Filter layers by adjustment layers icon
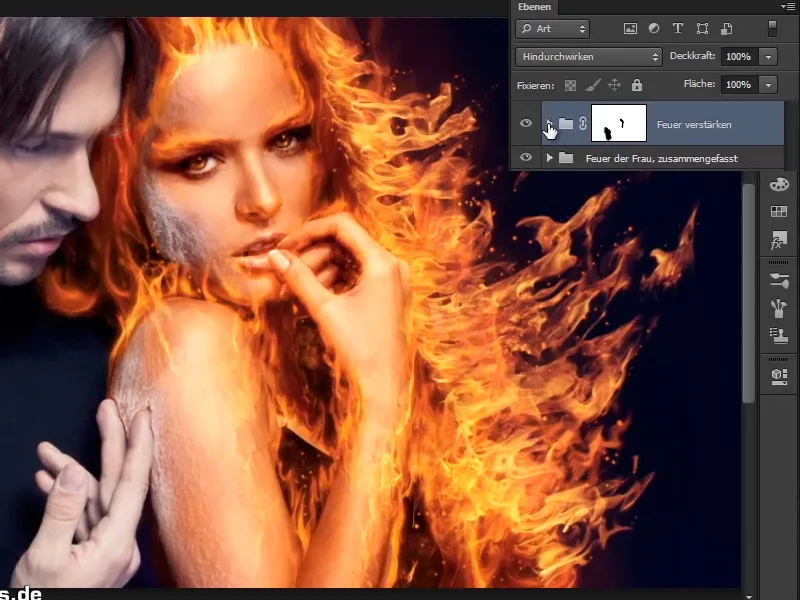Screen dimensions: 800x600 click(x=654, y=29)
